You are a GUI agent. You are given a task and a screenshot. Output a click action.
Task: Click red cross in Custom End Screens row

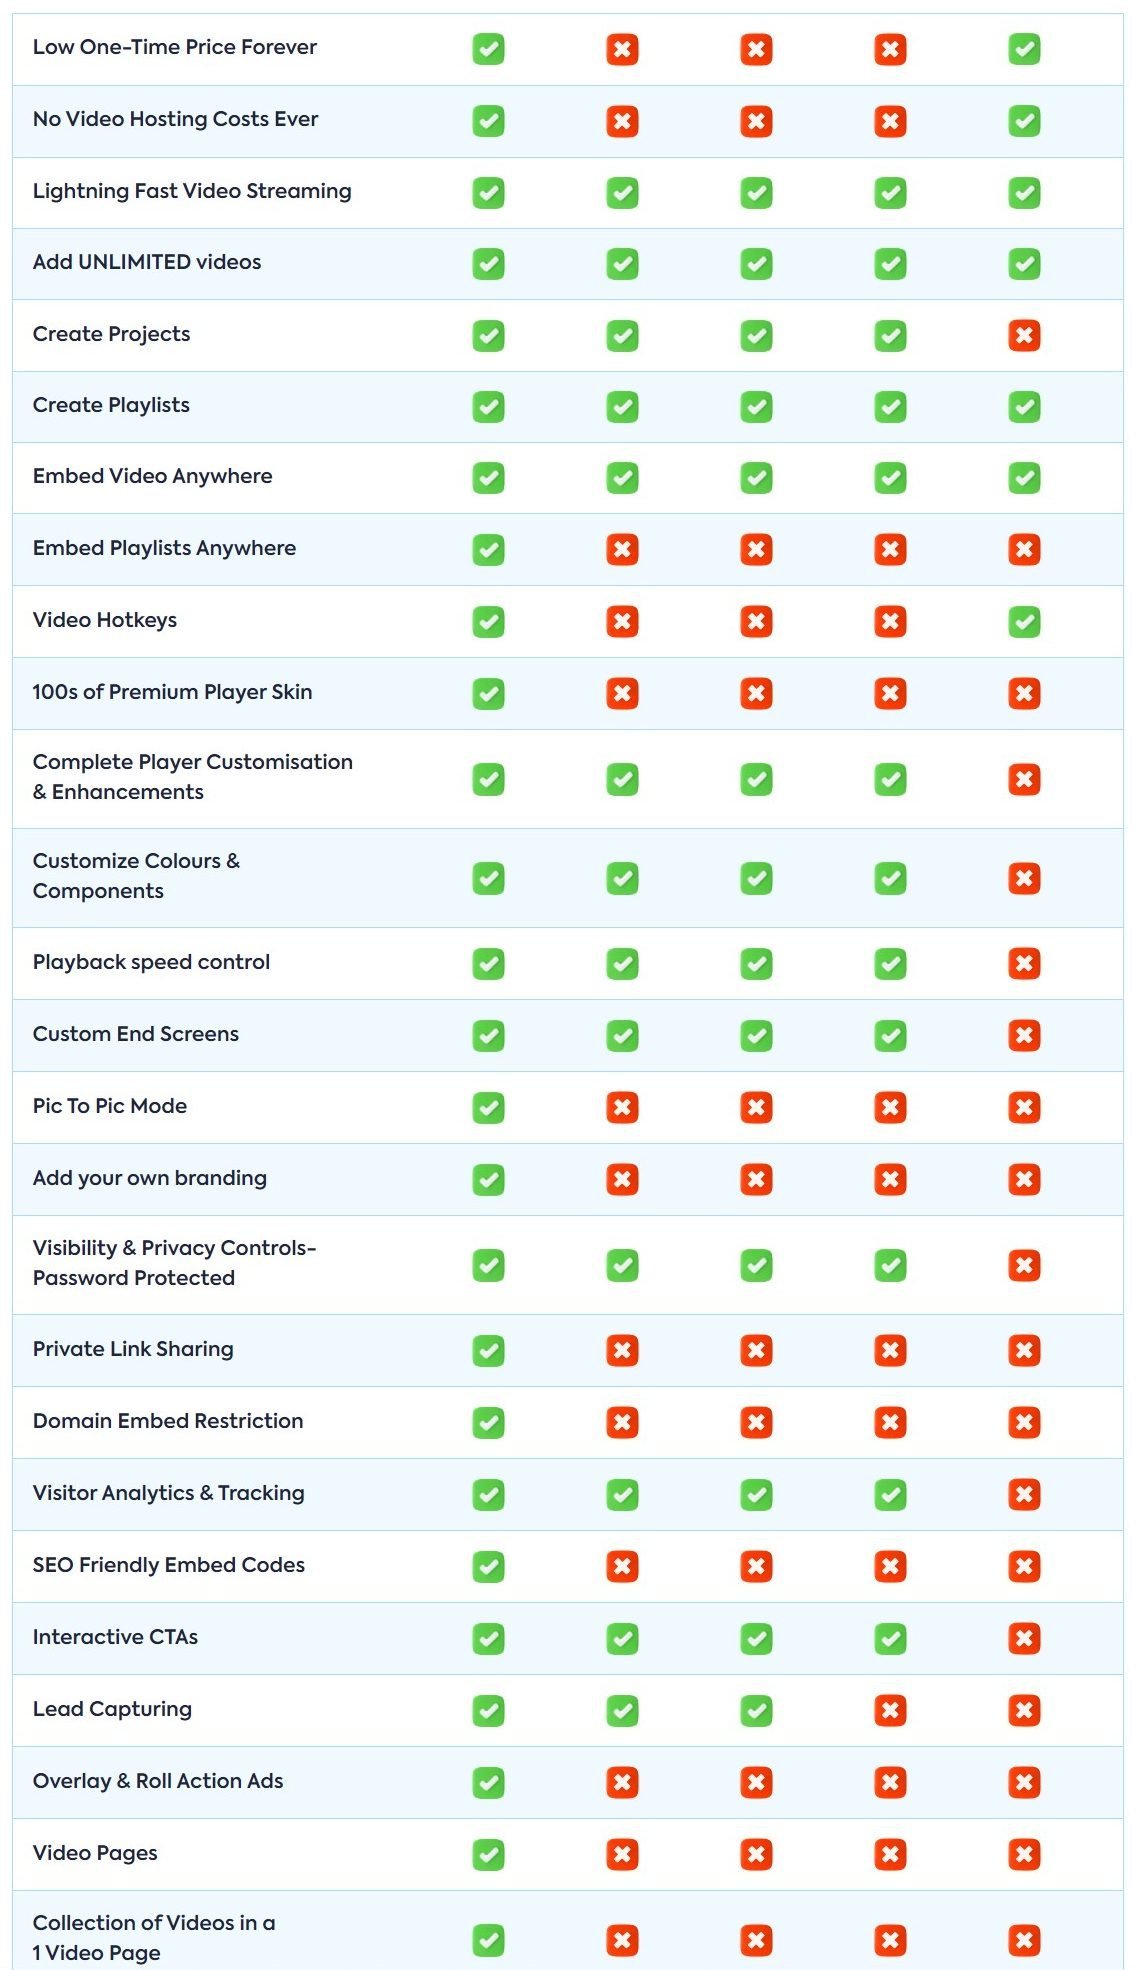point(1024,1035)
